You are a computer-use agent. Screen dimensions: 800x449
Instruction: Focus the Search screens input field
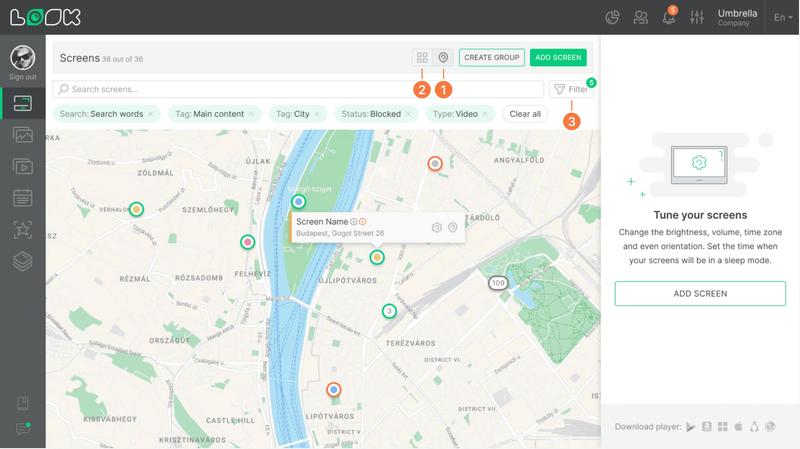point(298,89)
